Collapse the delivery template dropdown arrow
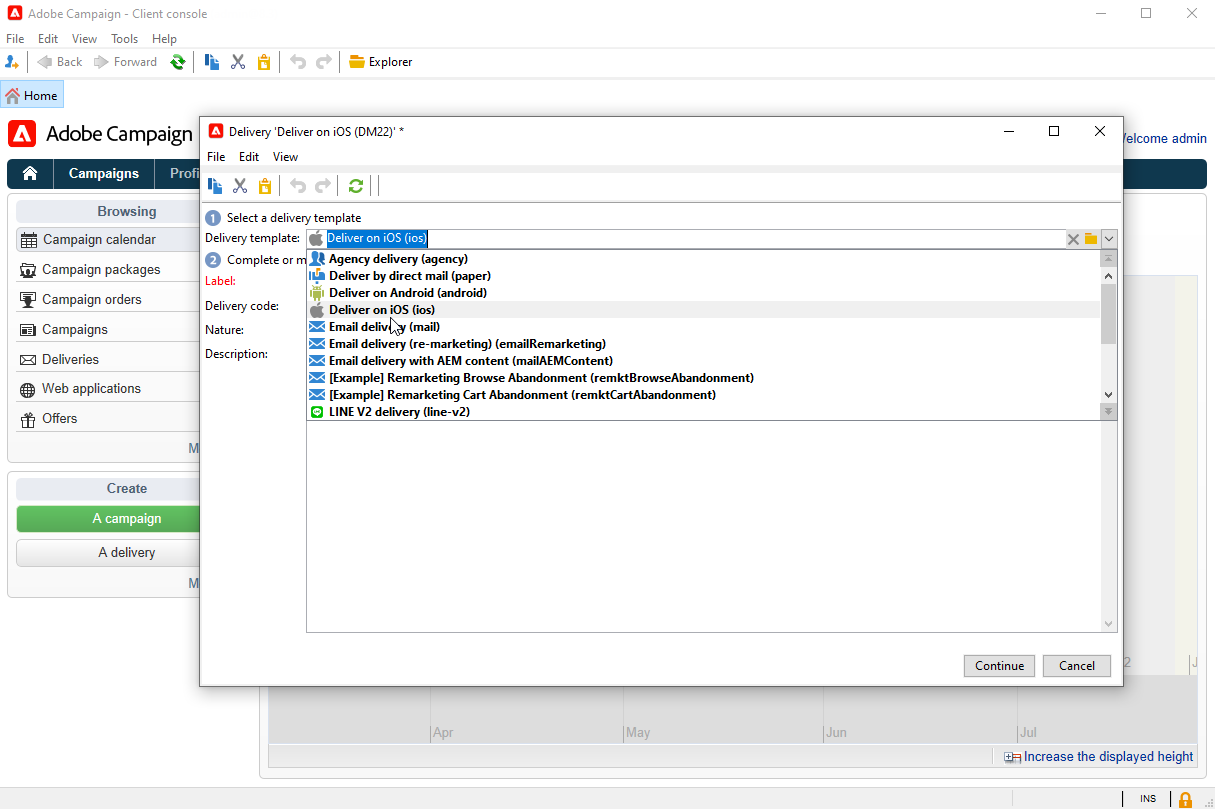This screenshot has width=1215, height=809. click(x=1109, y=239)
